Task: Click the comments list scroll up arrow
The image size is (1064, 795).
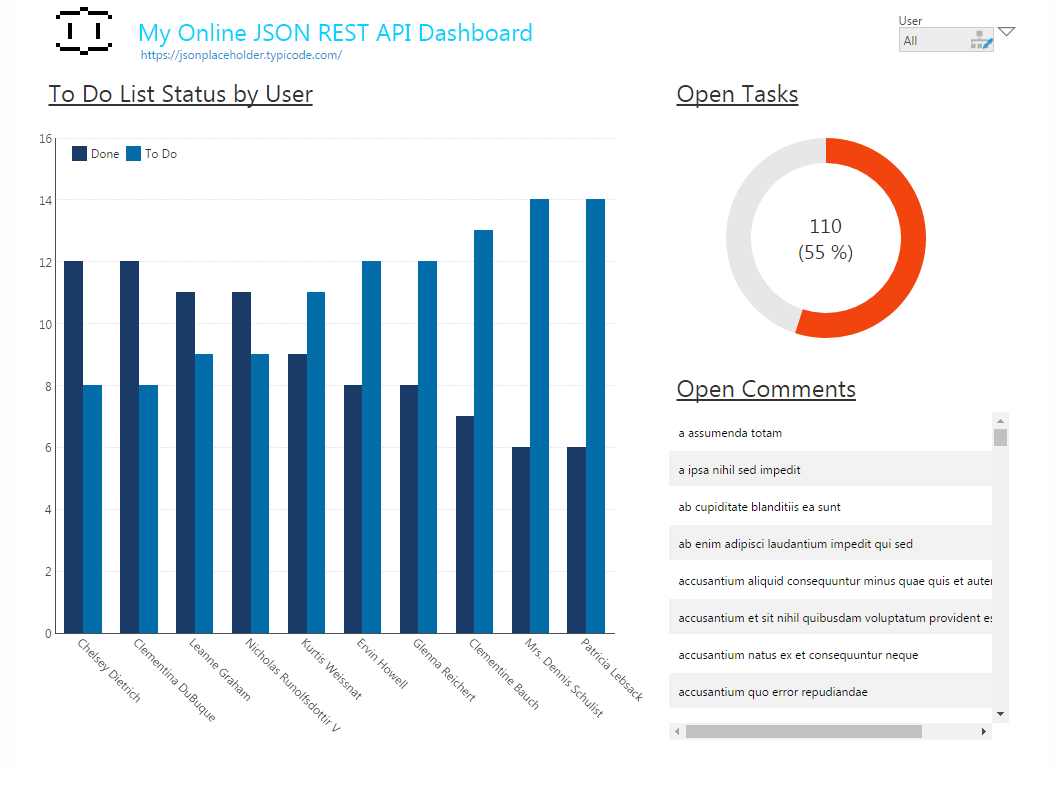Action: [1000, 420]
